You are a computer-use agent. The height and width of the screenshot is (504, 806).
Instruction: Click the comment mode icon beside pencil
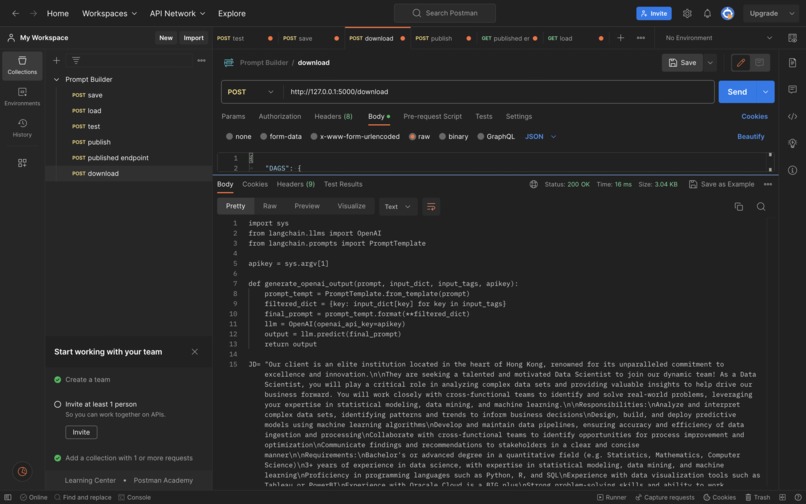pyautogui.click(x=759, y=63)
